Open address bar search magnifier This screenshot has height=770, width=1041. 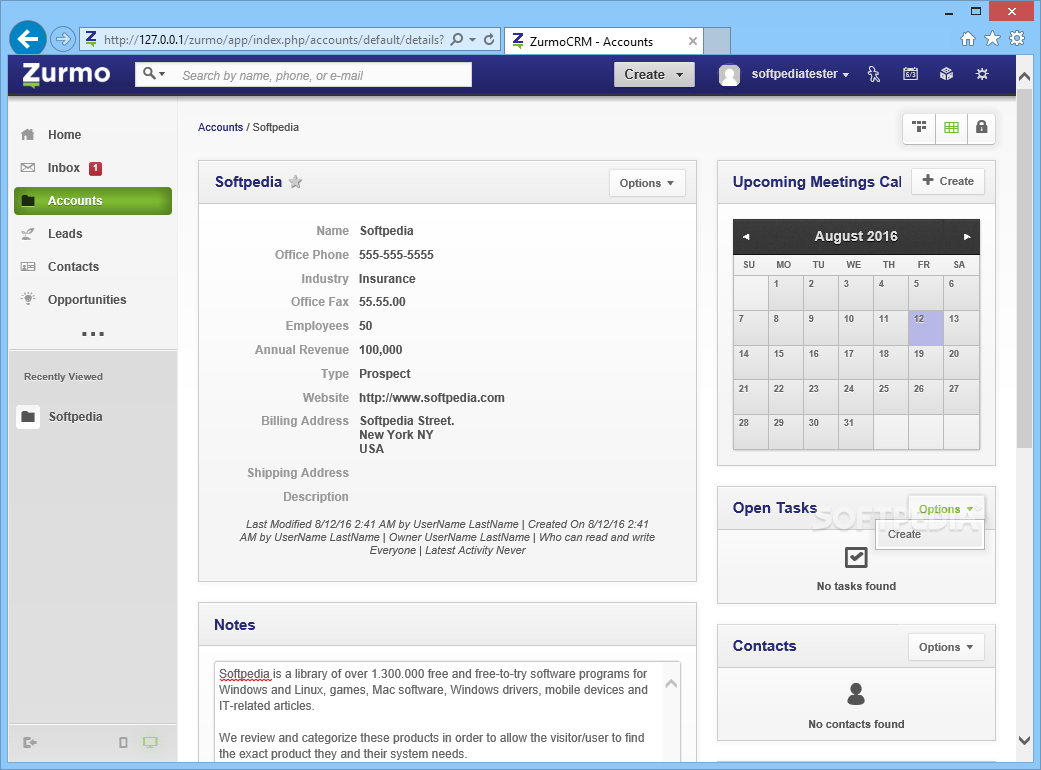pyautogui.click(x=457, y=39)
